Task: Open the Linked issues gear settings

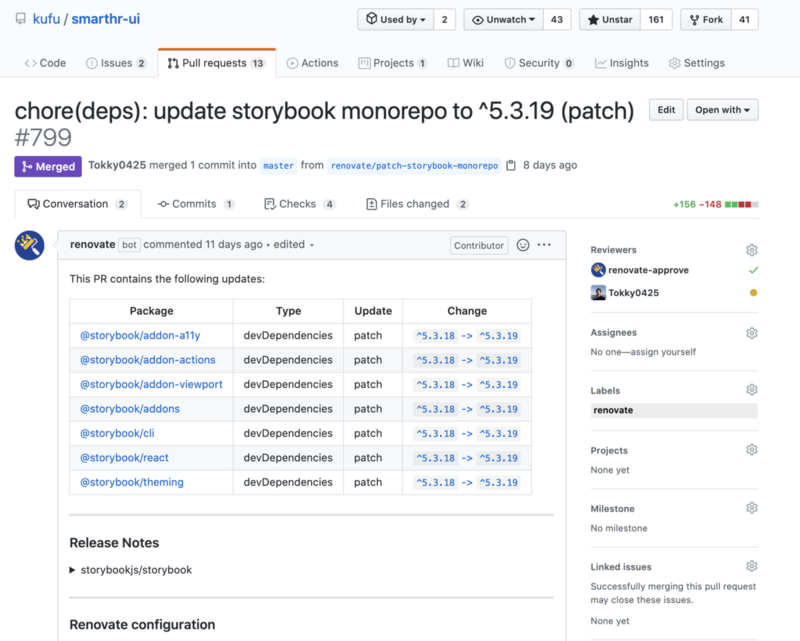Action: pos(752,566)
